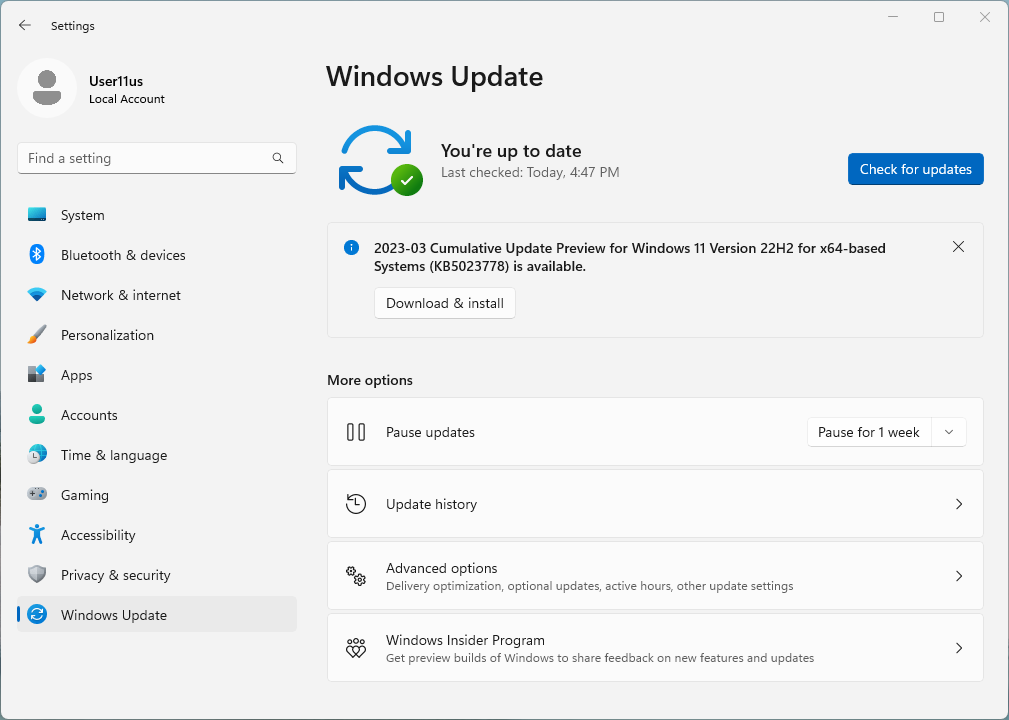
Task: Click the Accounts person icon
Action: tap(37, 414)
